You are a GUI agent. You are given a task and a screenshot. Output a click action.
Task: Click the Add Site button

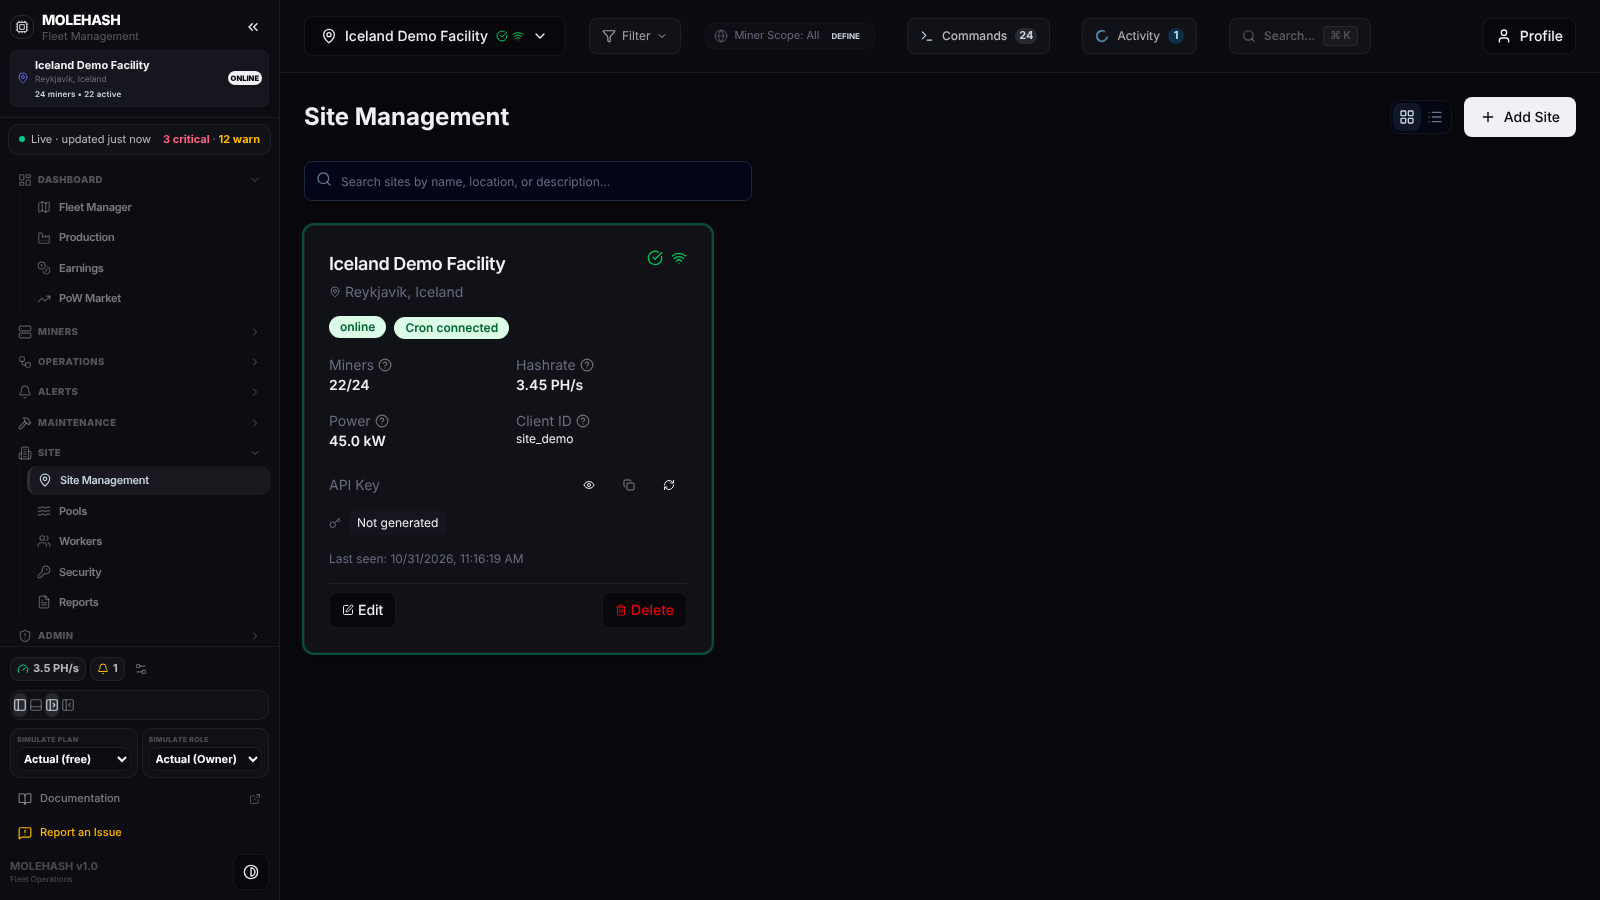point(1519,117)
